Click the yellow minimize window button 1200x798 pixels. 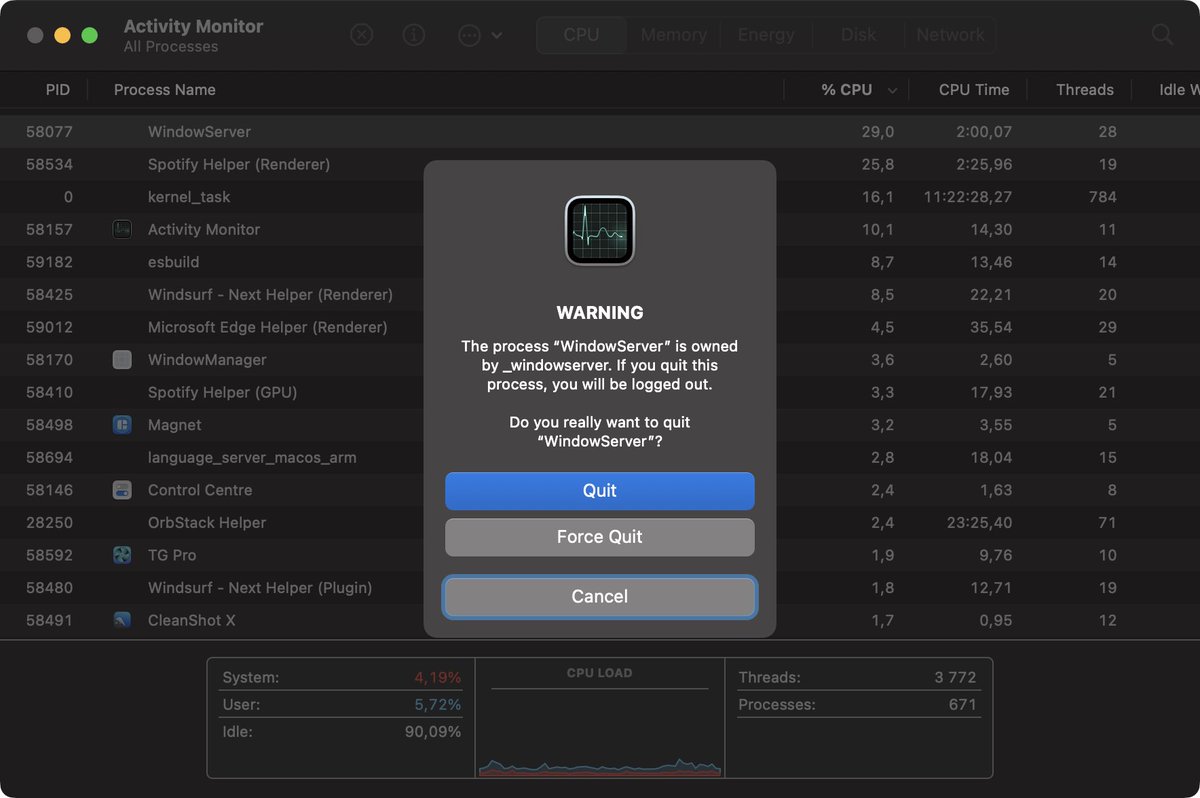point(62,35)
